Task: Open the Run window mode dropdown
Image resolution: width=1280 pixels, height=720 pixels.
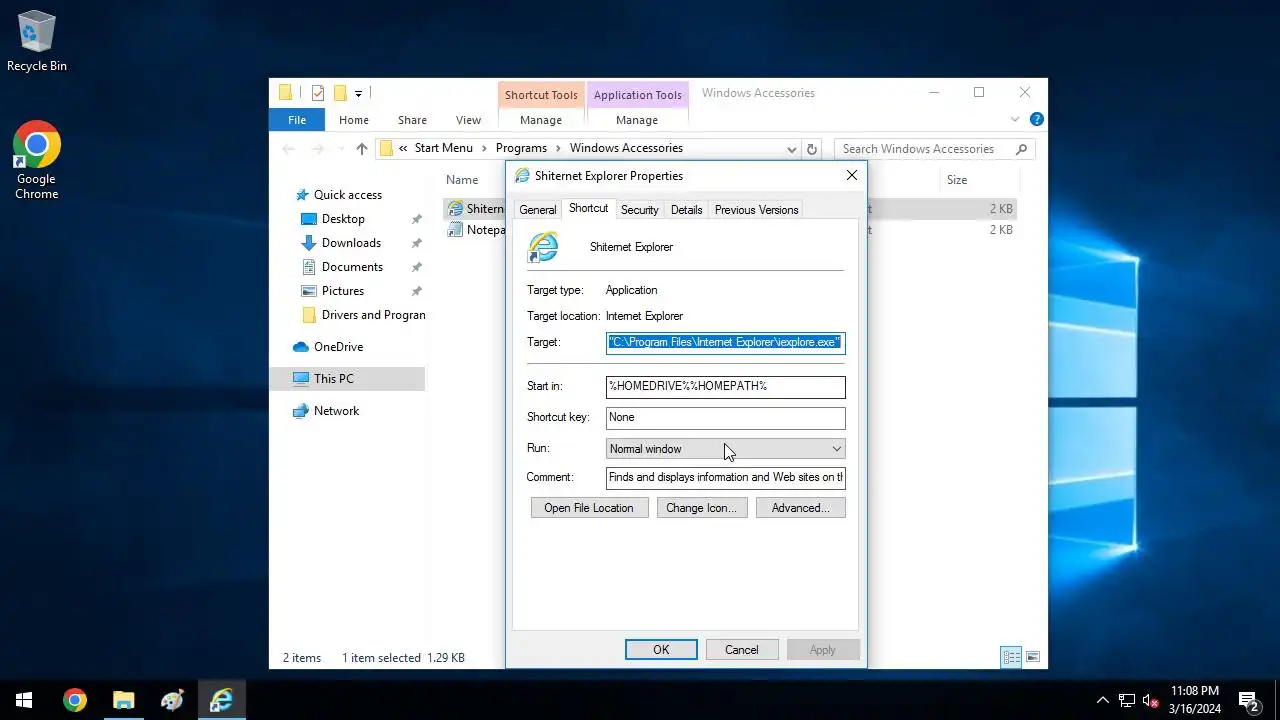Action: coord(725,449)
